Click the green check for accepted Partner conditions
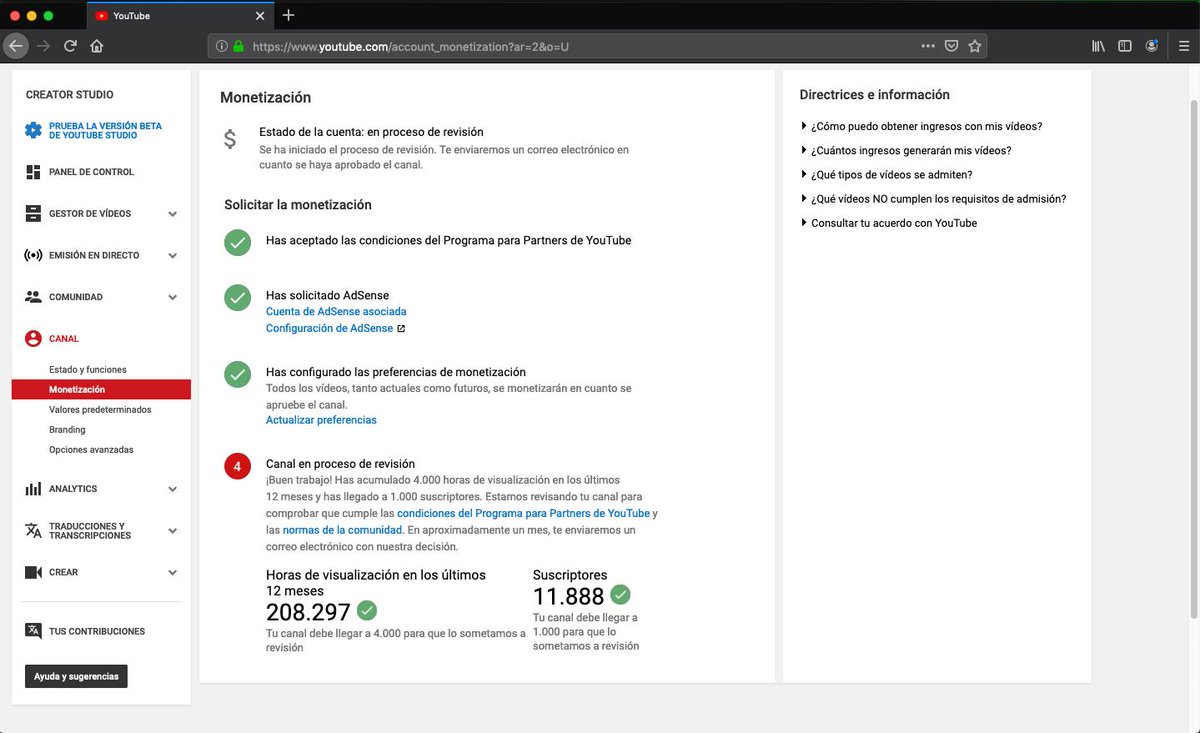Screen dimensions: 1200x733 tap(237, 242)
